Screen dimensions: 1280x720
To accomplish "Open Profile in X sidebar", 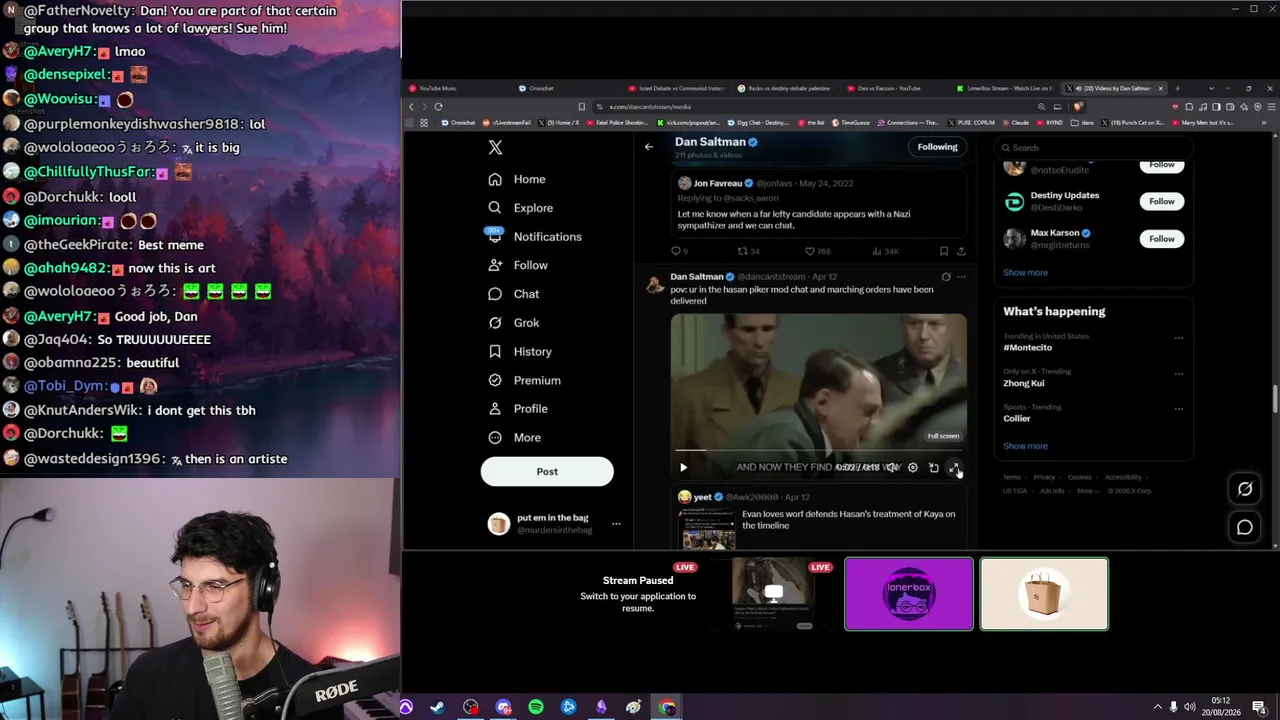I will [518, 409].
